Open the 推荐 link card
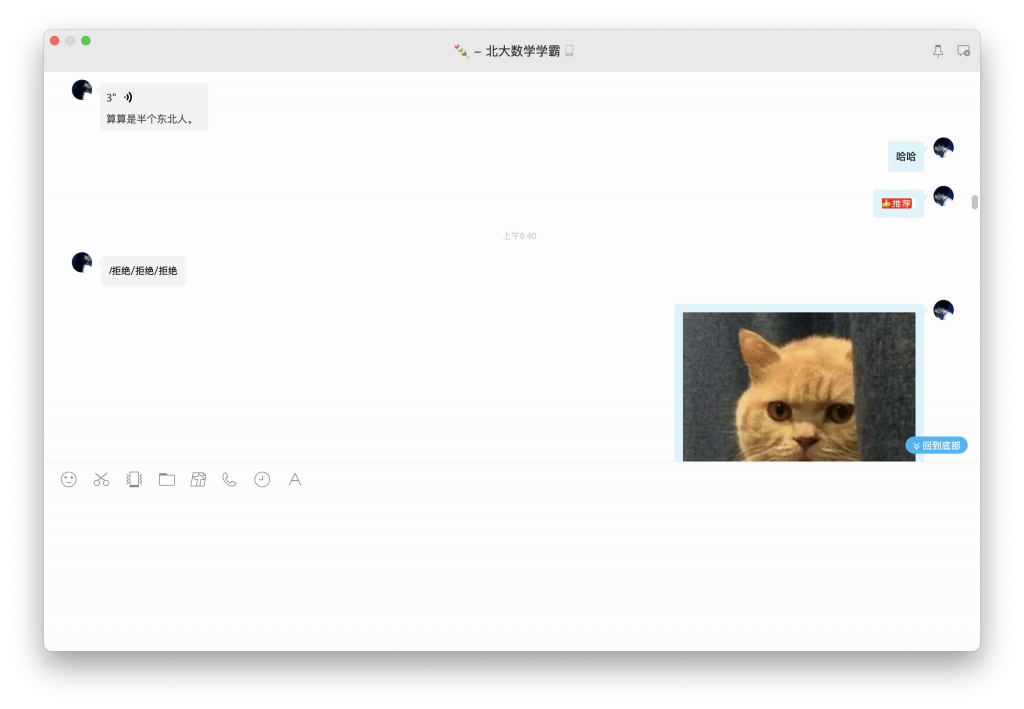The height and width of the screenshot is (709, 1024). pyautogui.click(x=897, y=203)
